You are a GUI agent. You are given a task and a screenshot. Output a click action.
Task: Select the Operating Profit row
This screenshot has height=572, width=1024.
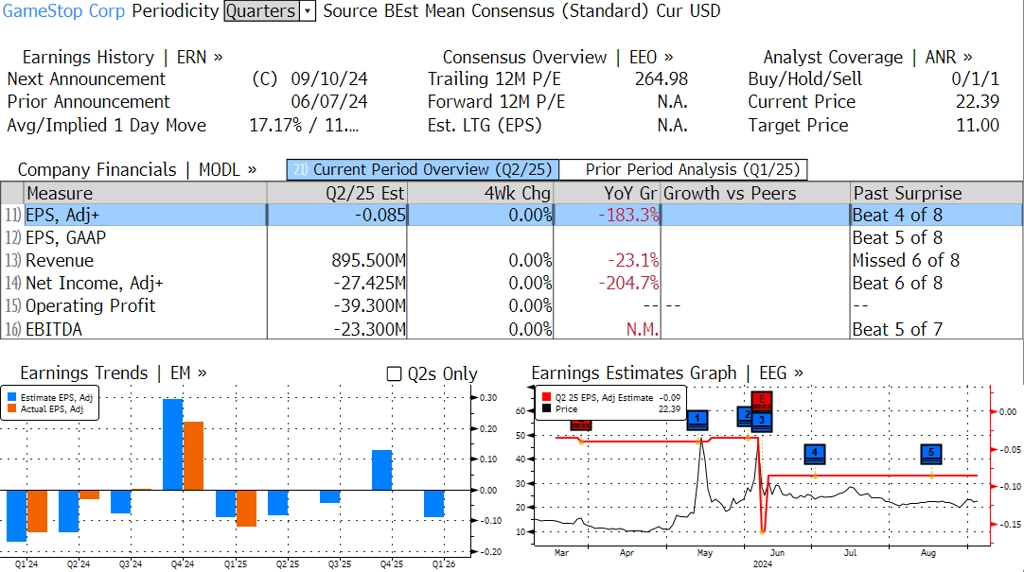[x=511, y=306]
